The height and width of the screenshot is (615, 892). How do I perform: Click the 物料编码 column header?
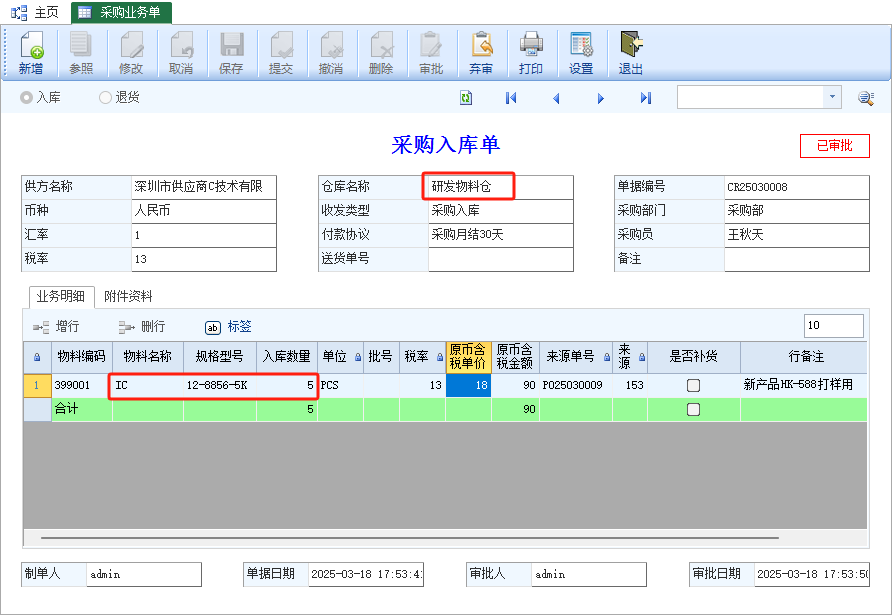(x=81, y=357)
